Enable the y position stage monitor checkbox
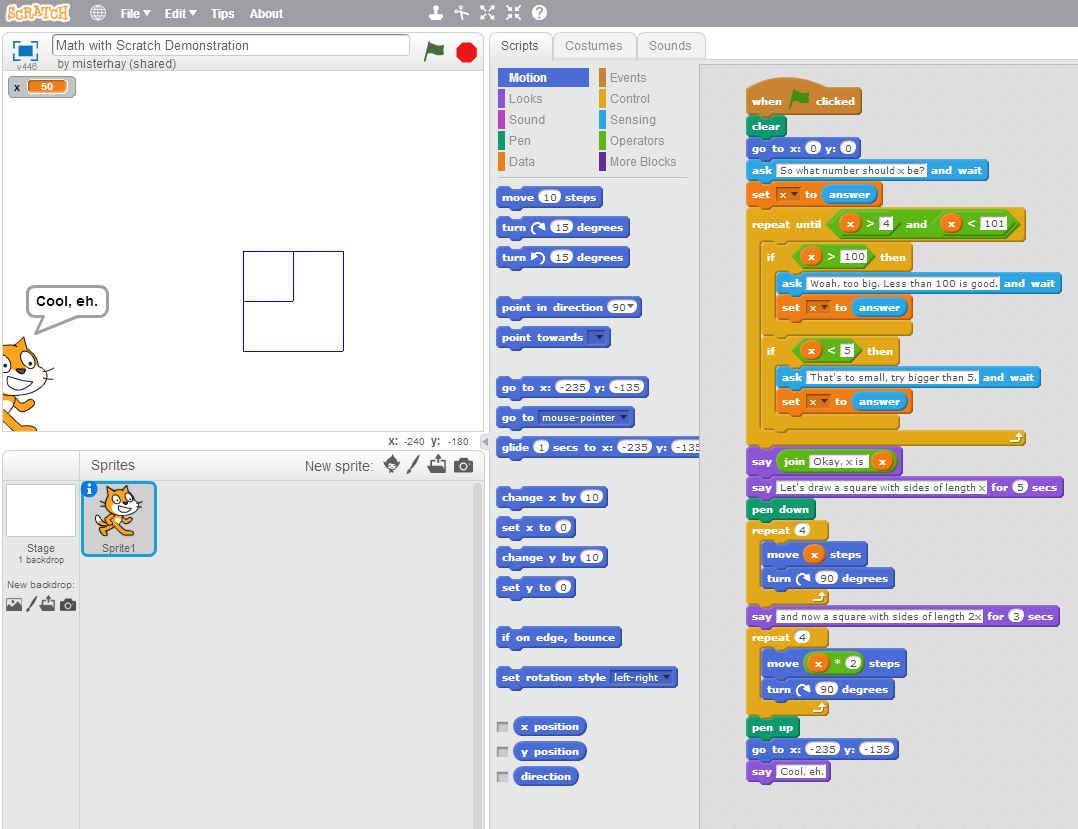 tap(503, 751)
